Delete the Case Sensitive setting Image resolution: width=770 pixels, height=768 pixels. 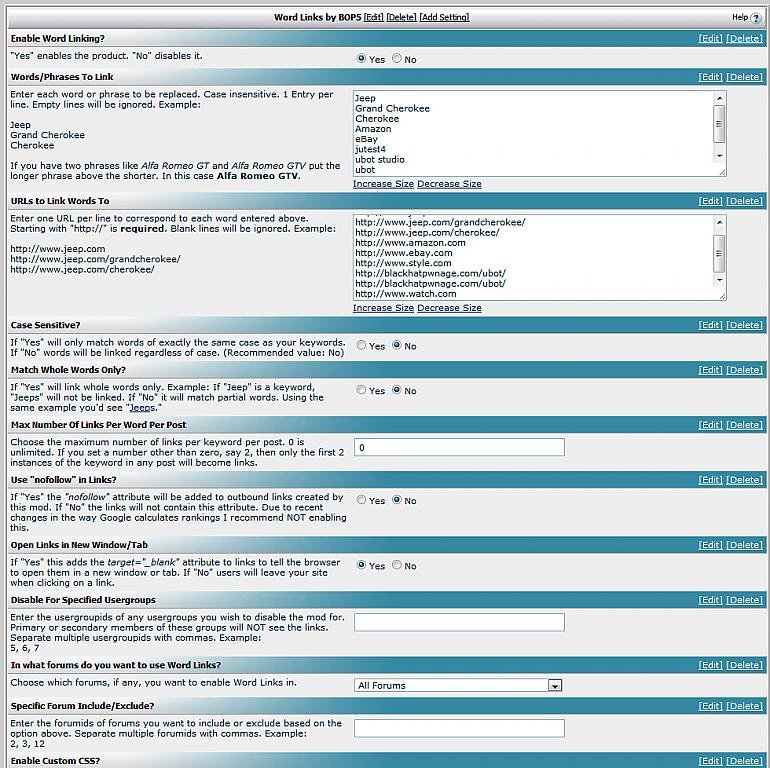(x=744, y=325)
